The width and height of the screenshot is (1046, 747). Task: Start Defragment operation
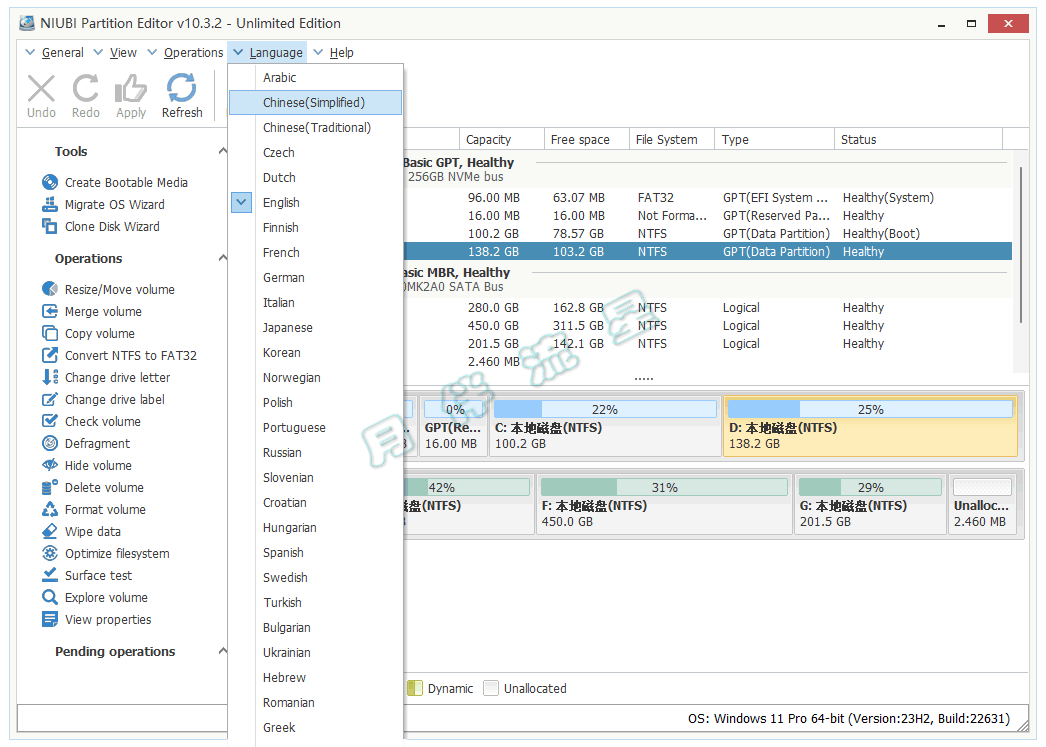click(86, 443)
